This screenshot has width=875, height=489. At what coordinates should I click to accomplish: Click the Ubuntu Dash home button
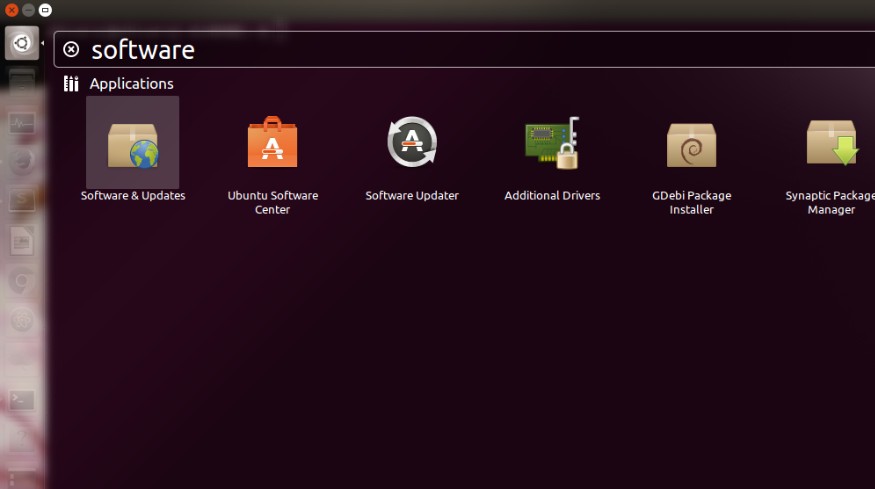click(22, 43)
